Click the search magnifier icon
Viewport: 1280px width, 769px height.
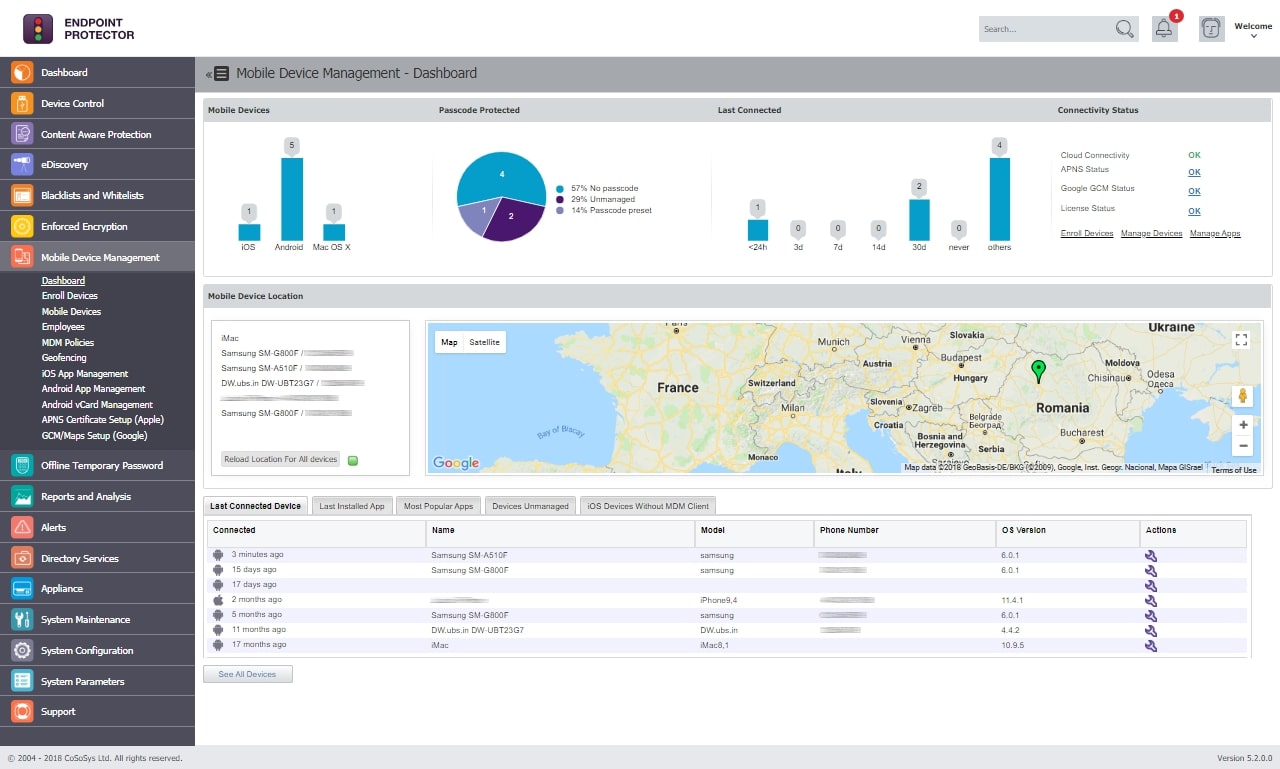click(x=1125, y=29)
